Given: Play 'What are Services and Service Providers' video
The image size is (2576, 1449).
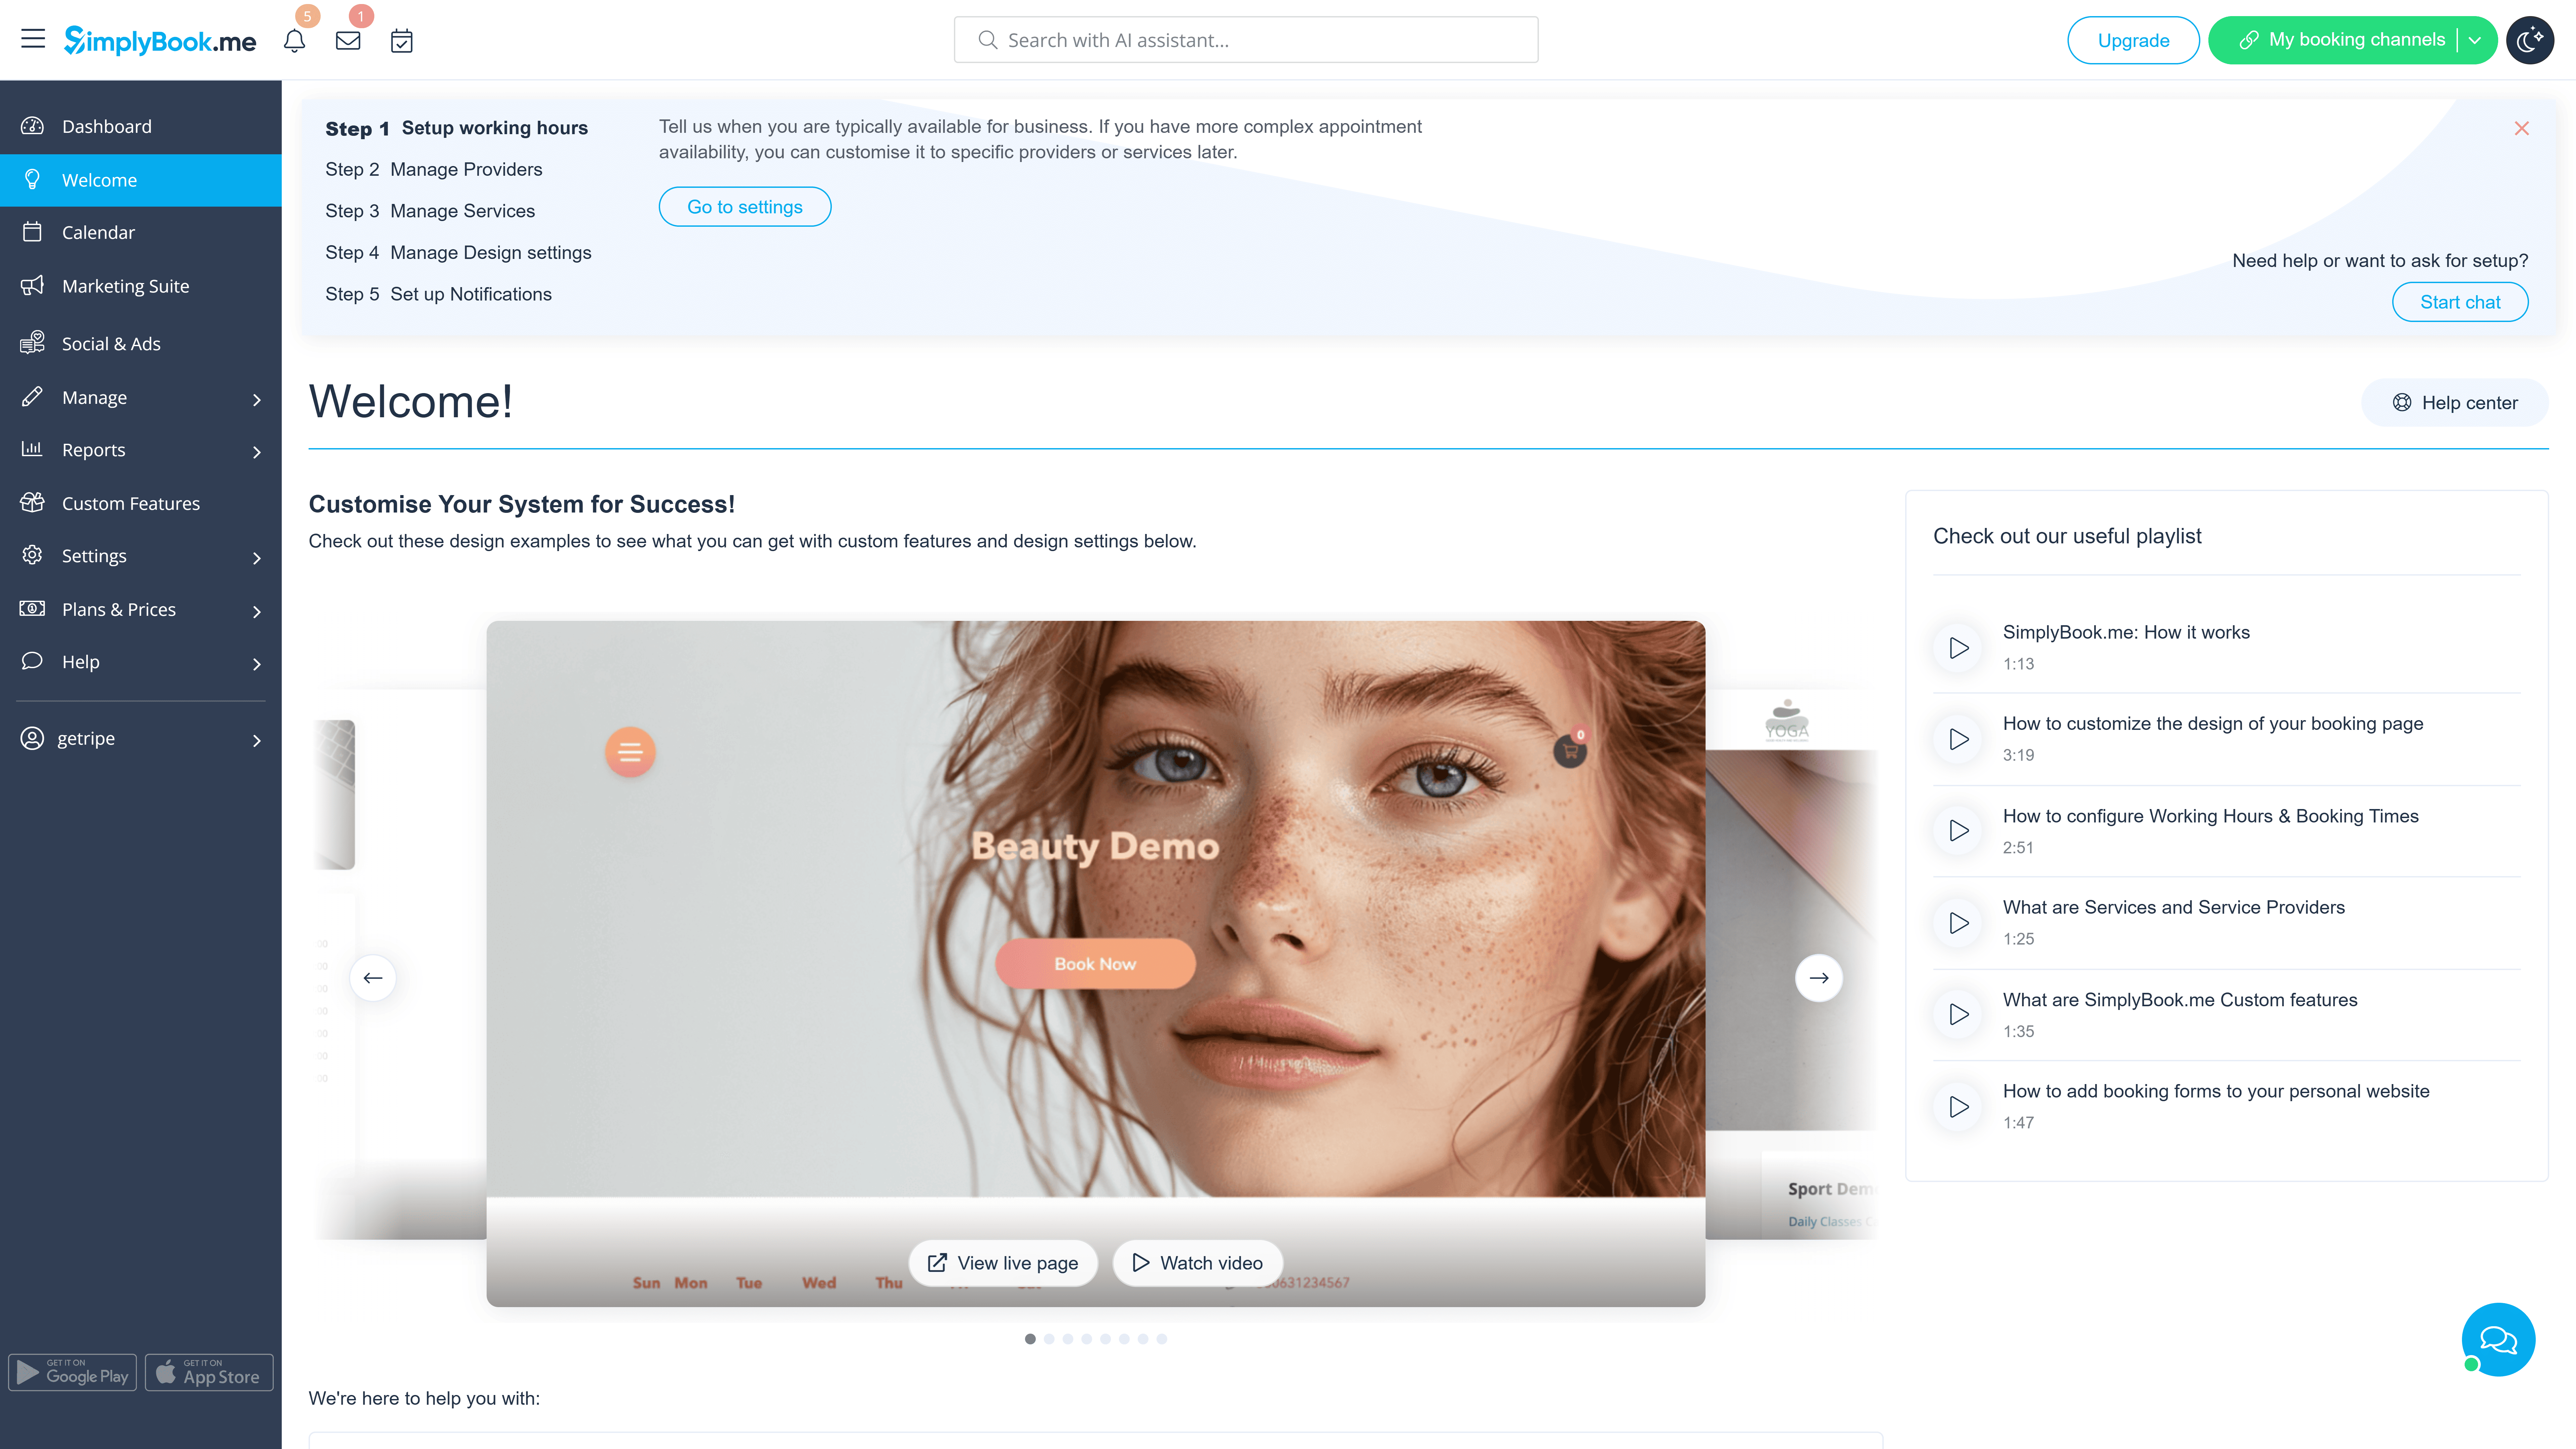Looking at the screenshot, I should pyautogui.click(x=1959, y=923).
